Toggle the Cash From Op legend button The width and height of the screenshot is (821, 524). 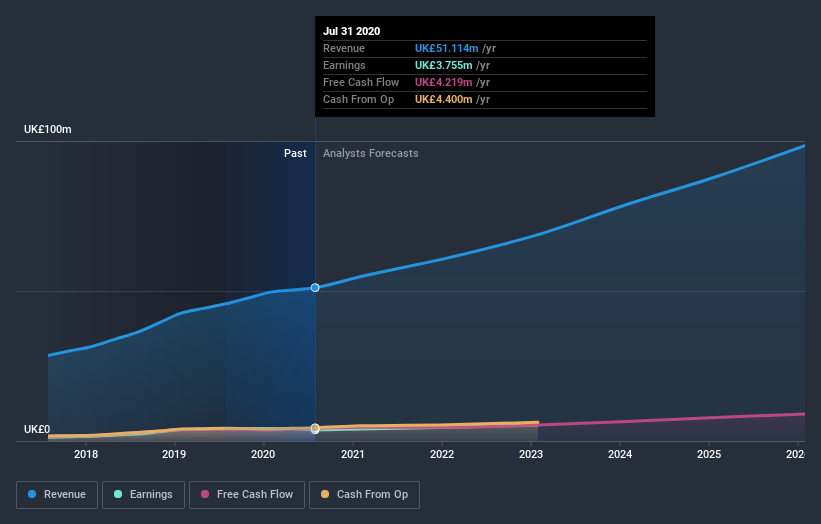(x=364, y=495)
